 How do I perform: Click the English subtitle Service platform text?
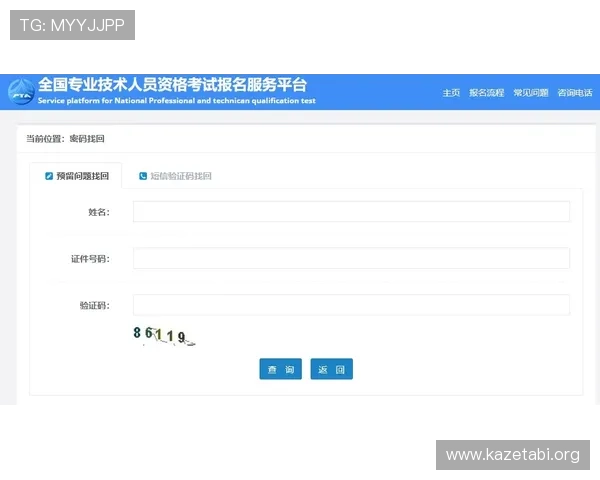(x=177, y=101)
